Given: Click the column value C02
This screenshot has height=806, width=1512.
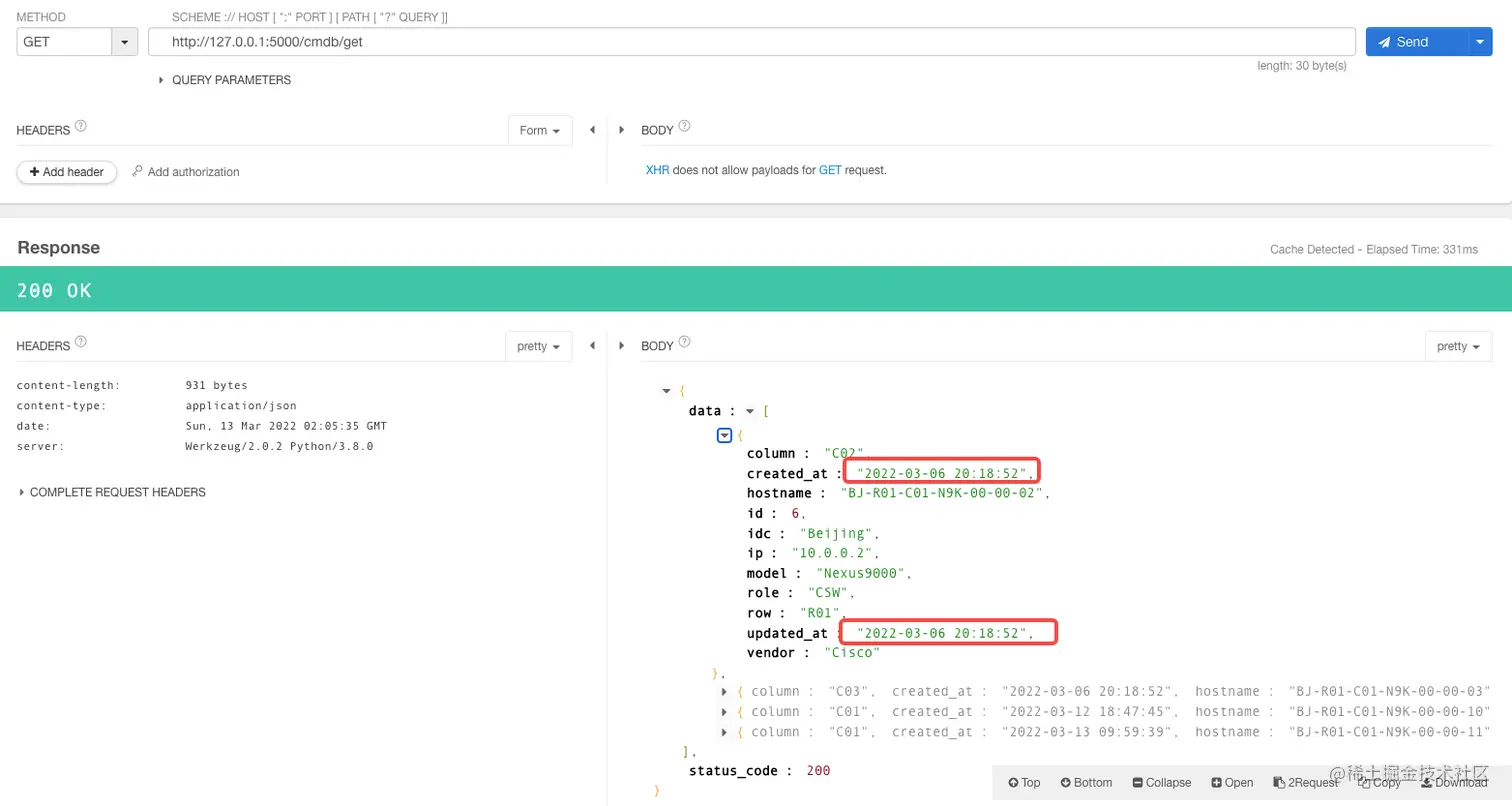Looking at the screenshot, I should coord(846,453).
